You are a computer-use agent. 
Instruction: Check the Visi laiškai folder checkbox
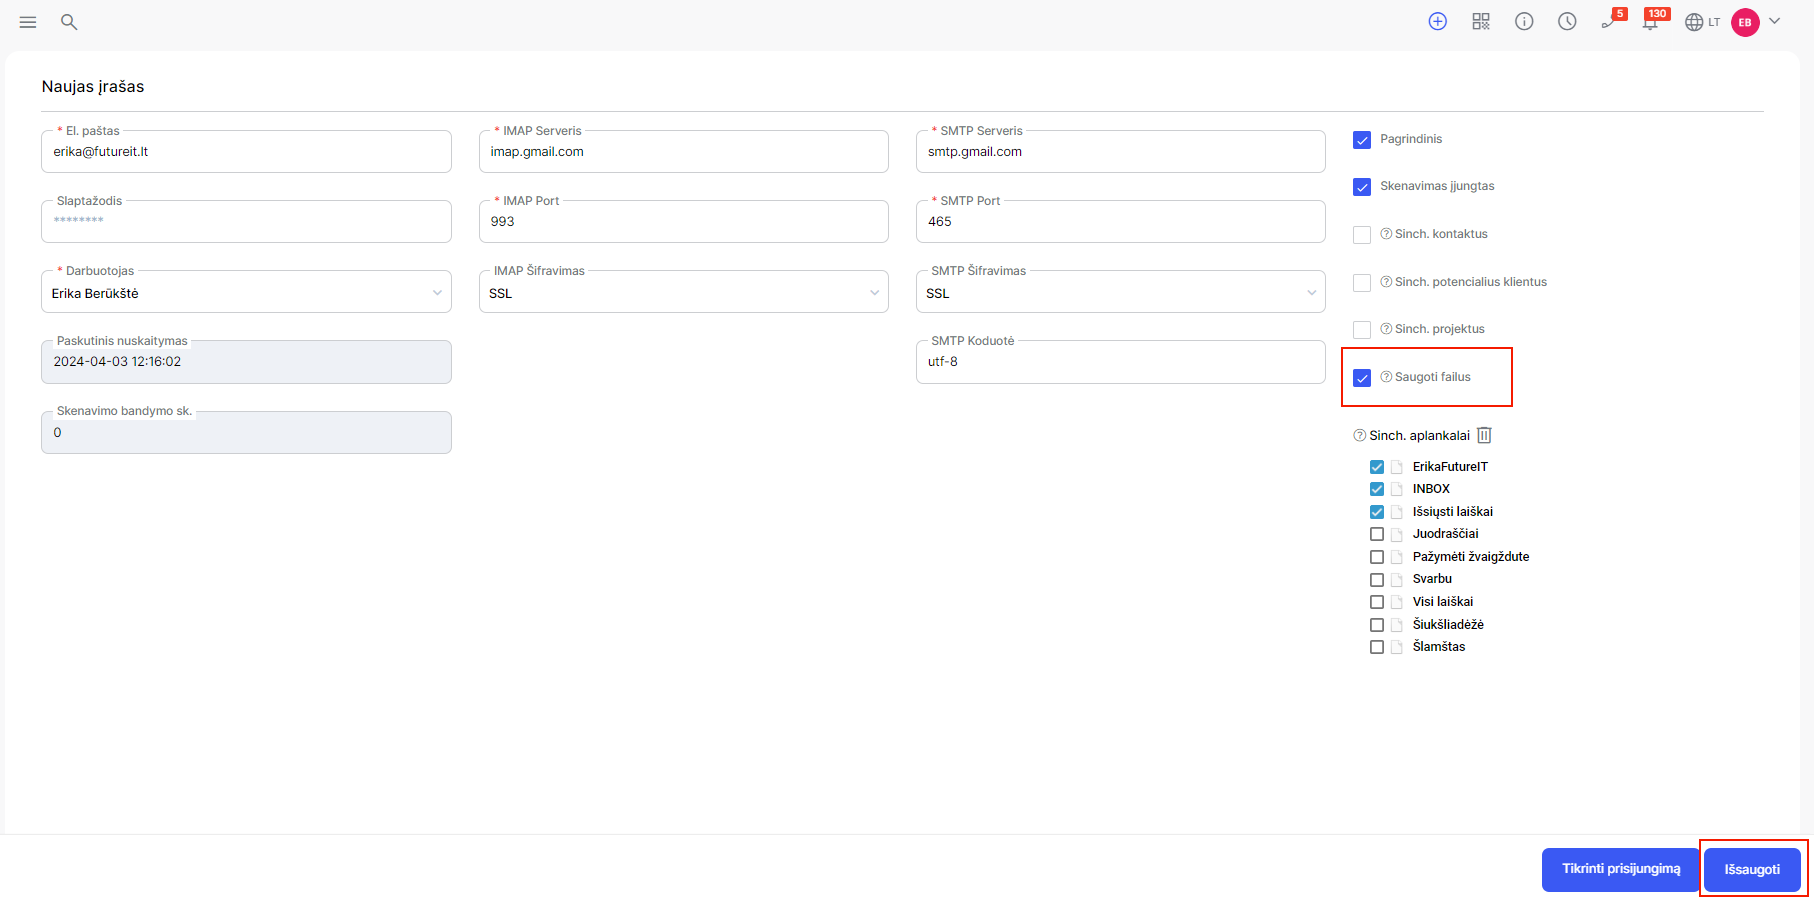(x=1377, y=602)
